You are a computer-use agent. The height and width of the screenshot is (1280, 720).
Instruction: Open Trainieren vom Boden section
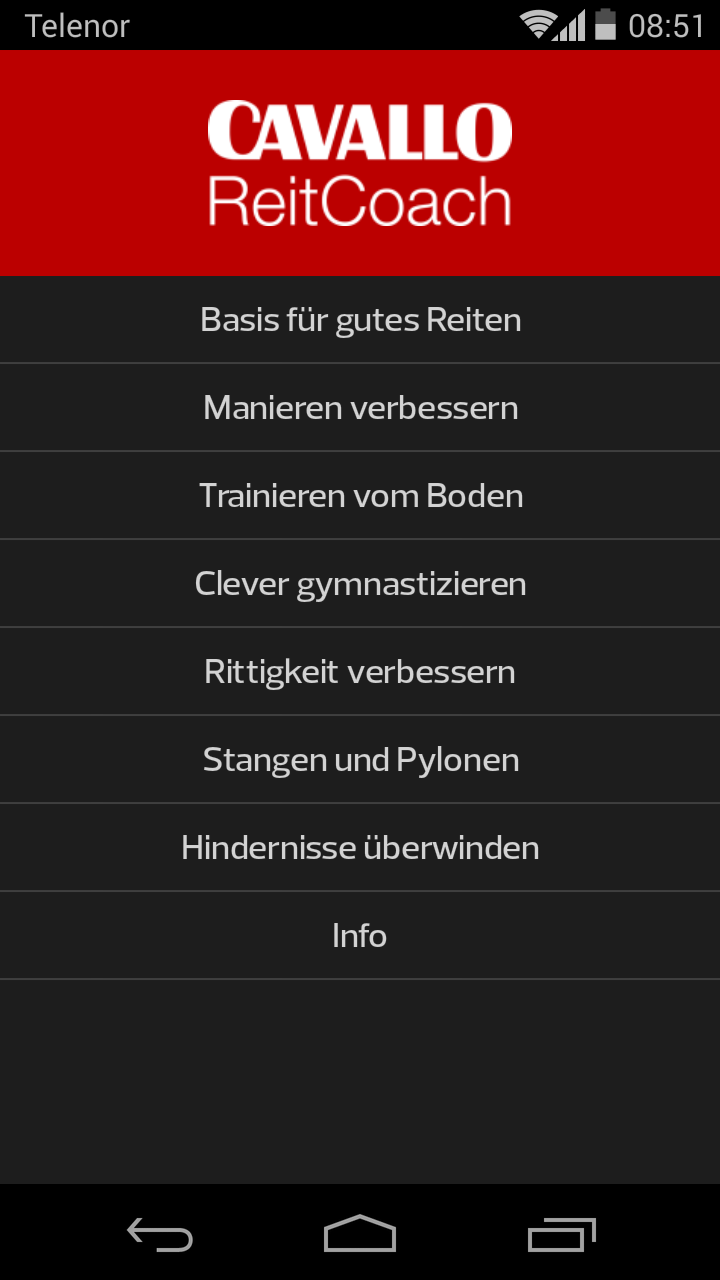coord(360,496)
